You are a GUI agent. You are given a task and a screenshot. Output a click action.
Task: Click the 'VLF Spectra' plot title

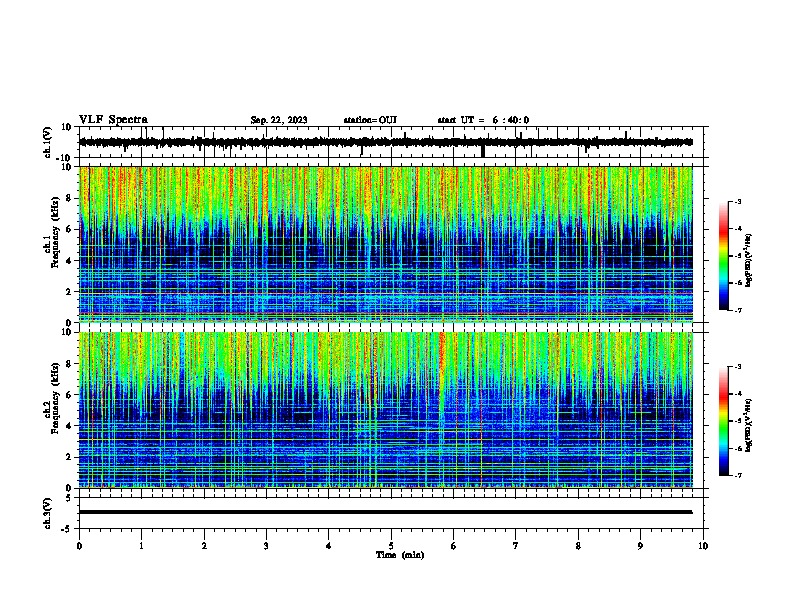113,120
